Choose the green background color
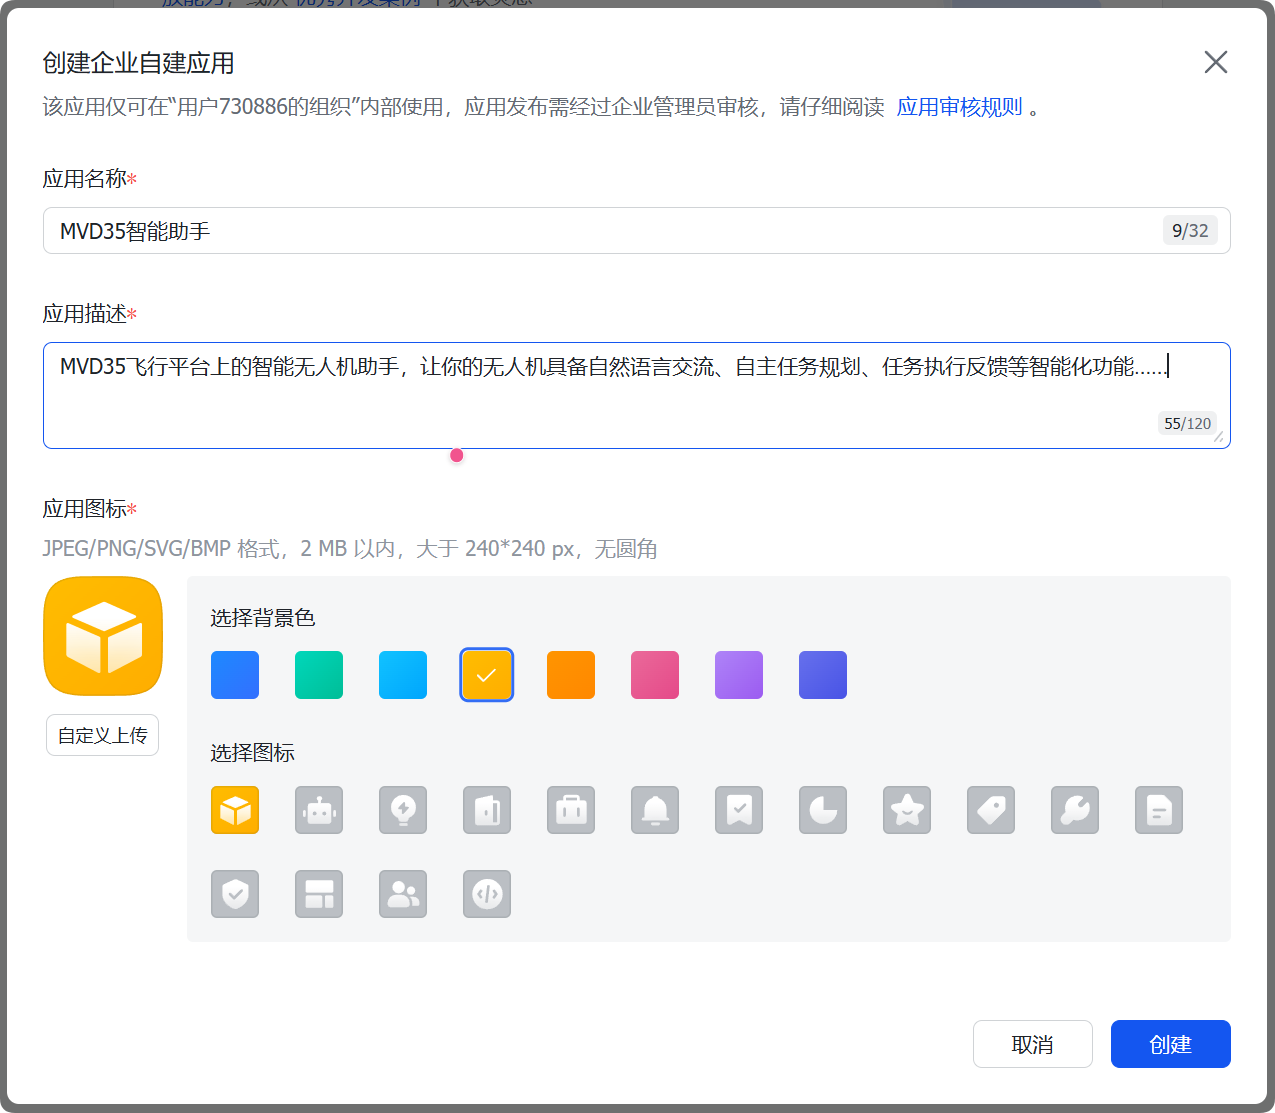 point(319,675)
